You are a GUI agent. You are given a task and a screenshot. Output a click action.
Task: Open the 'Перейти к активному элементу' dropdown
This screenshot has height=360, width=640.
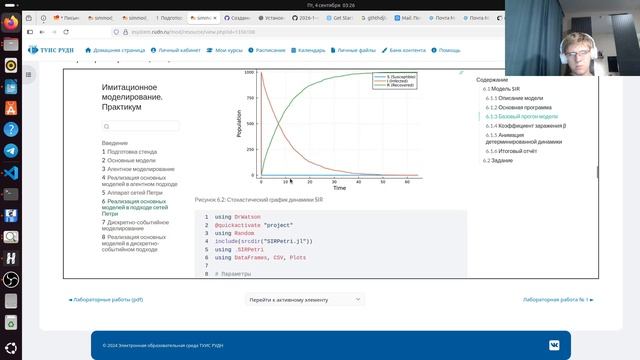click(x=305, y=300)
